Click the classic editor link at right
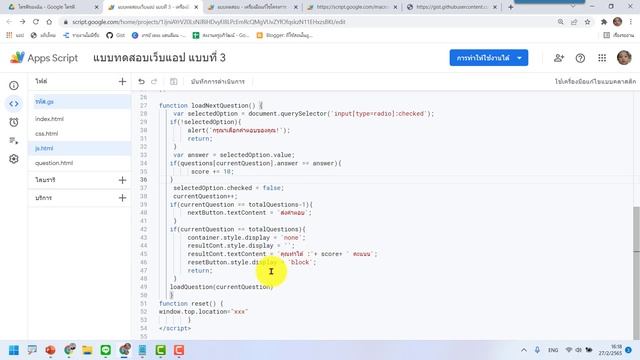640x360 pixels. click(x=595, y=81)
